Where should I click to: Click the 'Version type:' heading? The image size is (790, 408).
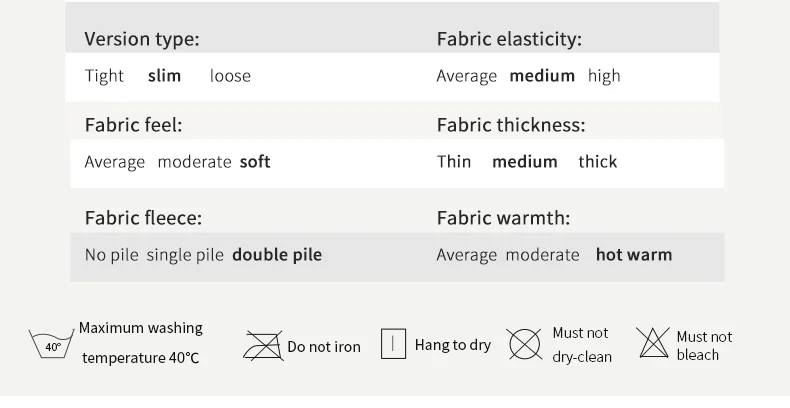click(x=142, y=40)
